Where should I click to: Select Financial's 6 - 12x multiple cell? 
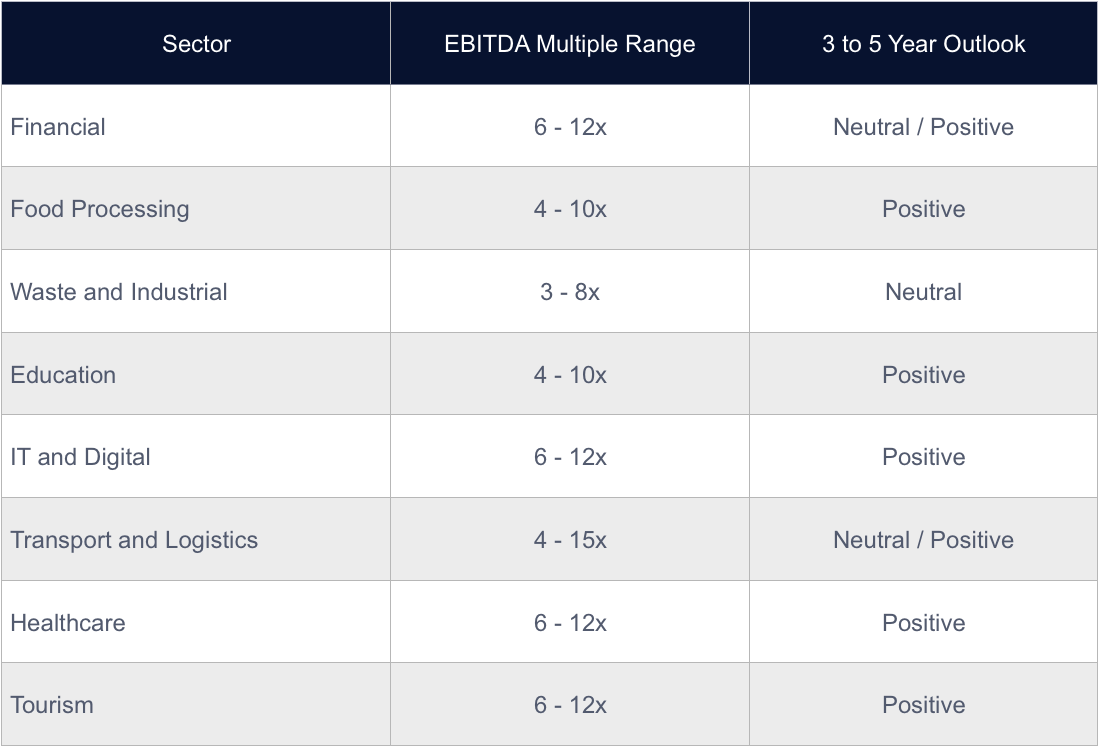570,127
